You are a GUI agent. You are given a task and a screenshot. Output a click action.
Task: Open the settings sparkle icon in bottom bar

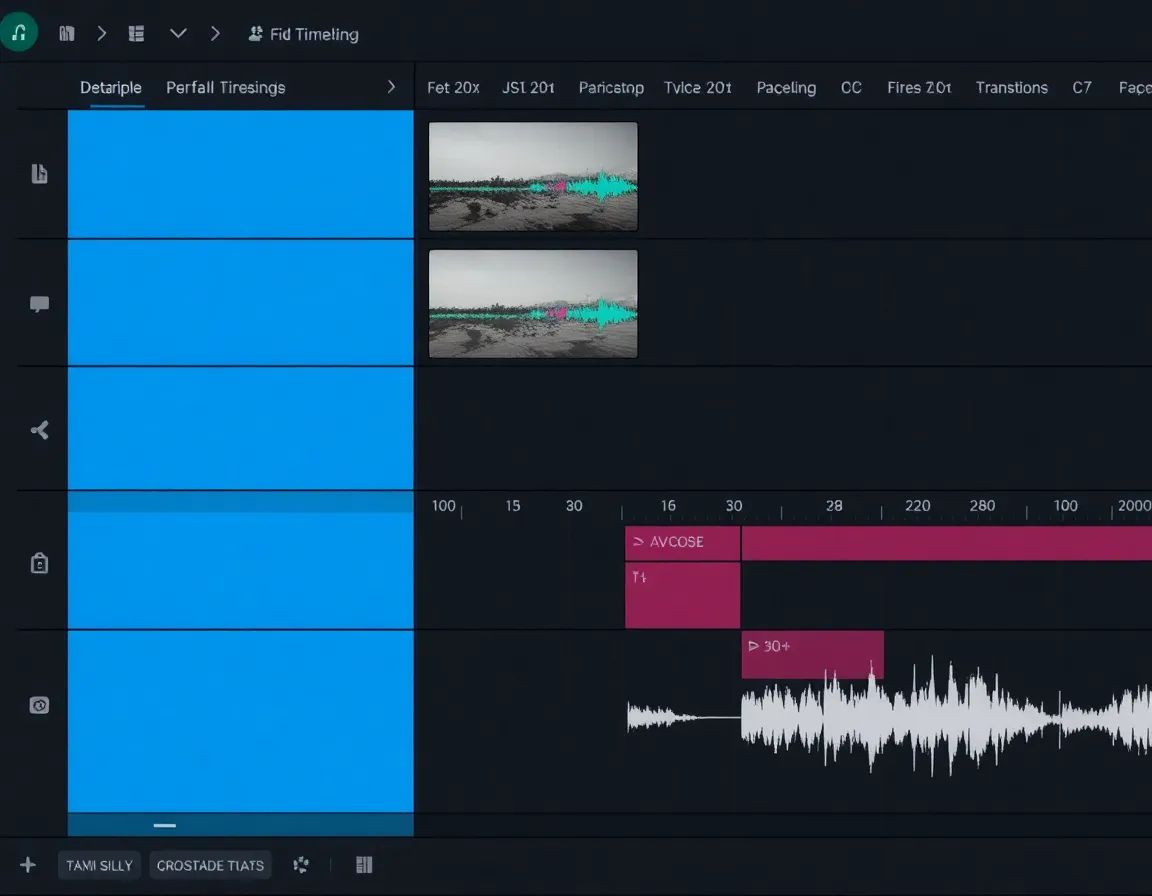click(300, 864)
